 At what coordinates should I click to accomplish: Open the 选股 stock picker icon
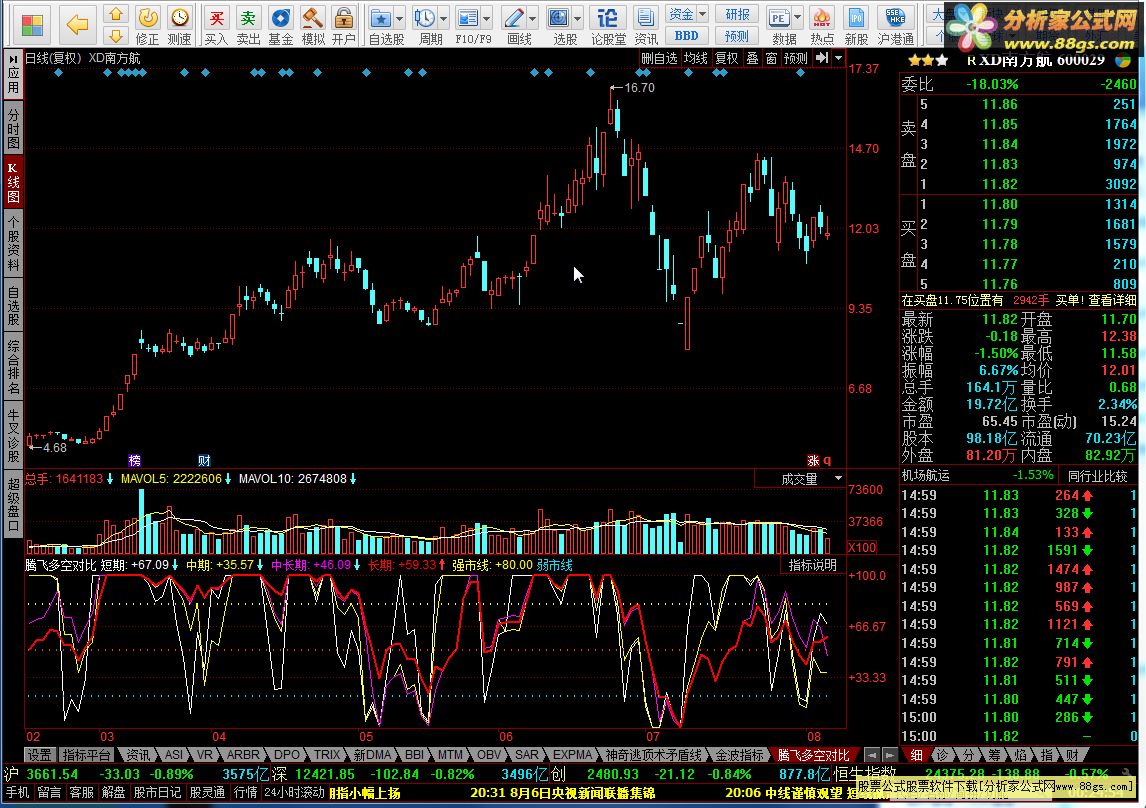(559, 24)
